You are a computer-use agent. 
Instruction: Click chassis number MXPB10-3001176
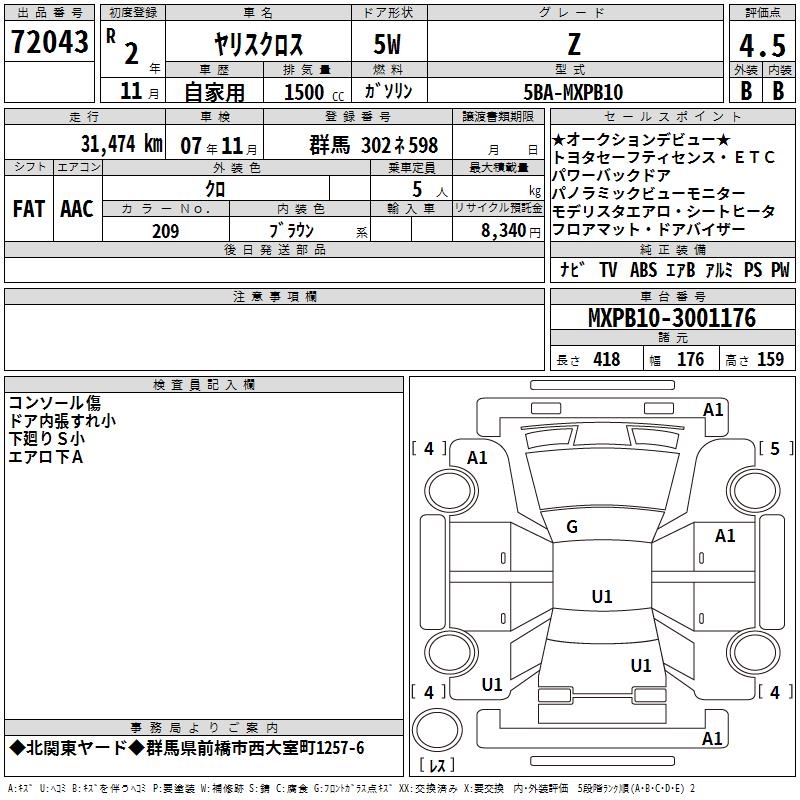pos(672,318)
